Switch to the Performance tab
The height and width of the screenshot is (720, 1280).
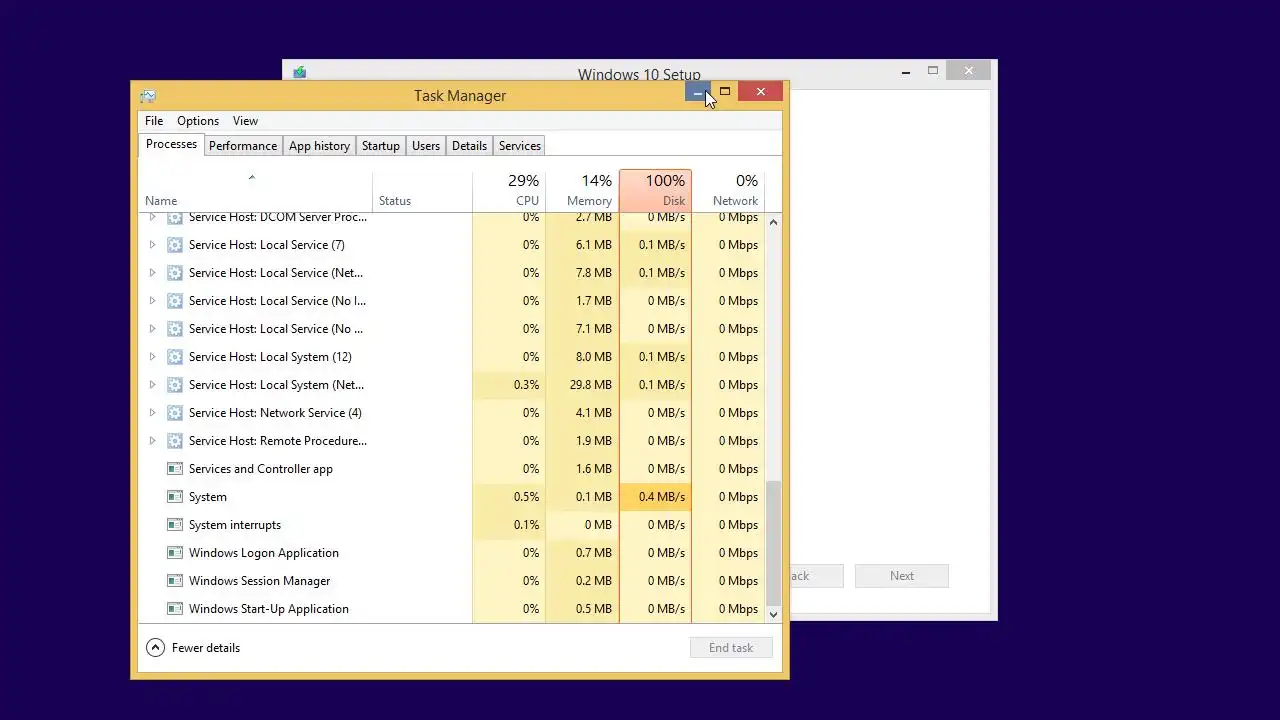pos(243,146)
